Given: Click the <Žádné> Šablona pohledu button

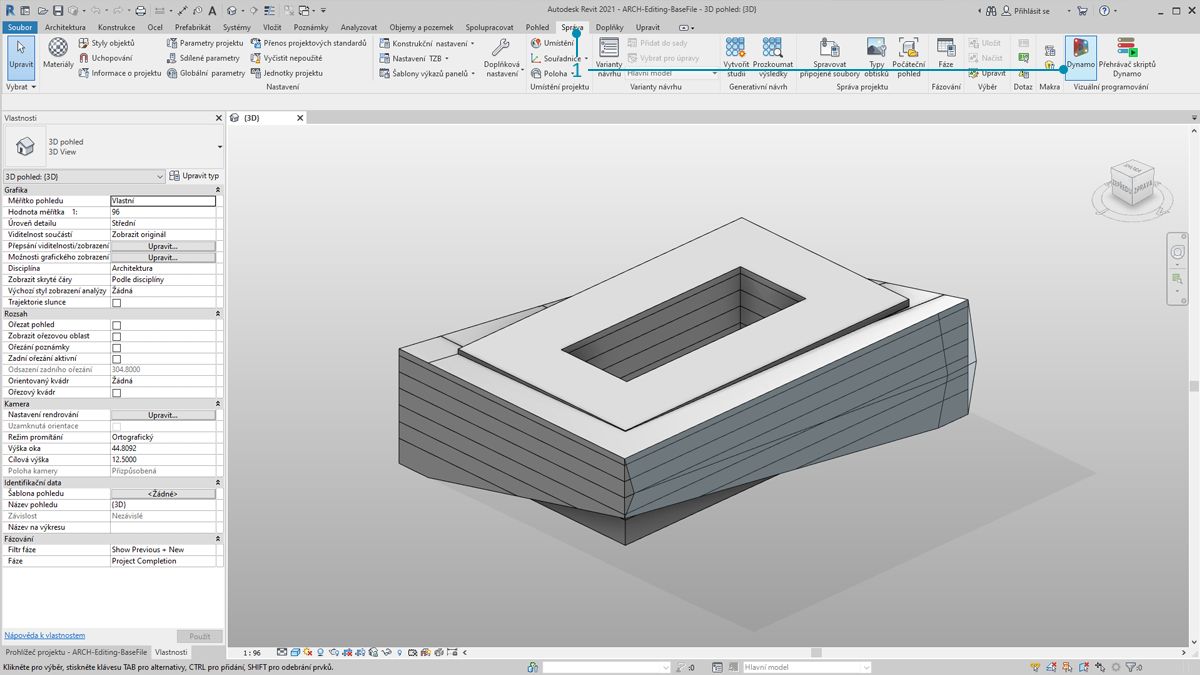Looking at the screenshot, I should click(163, 494).
